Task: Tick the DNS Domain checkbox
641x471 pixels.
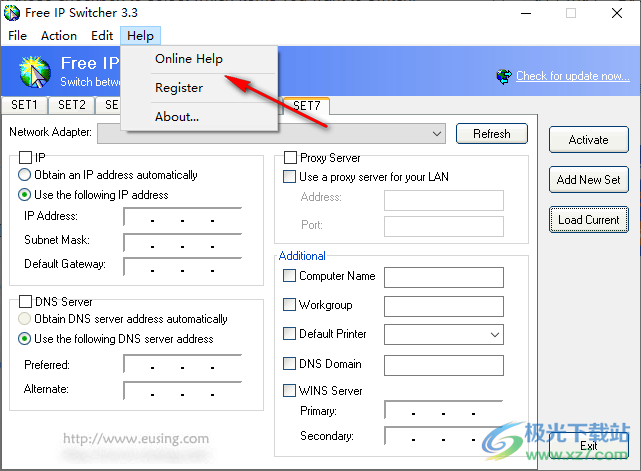Action: pos(289,363)
